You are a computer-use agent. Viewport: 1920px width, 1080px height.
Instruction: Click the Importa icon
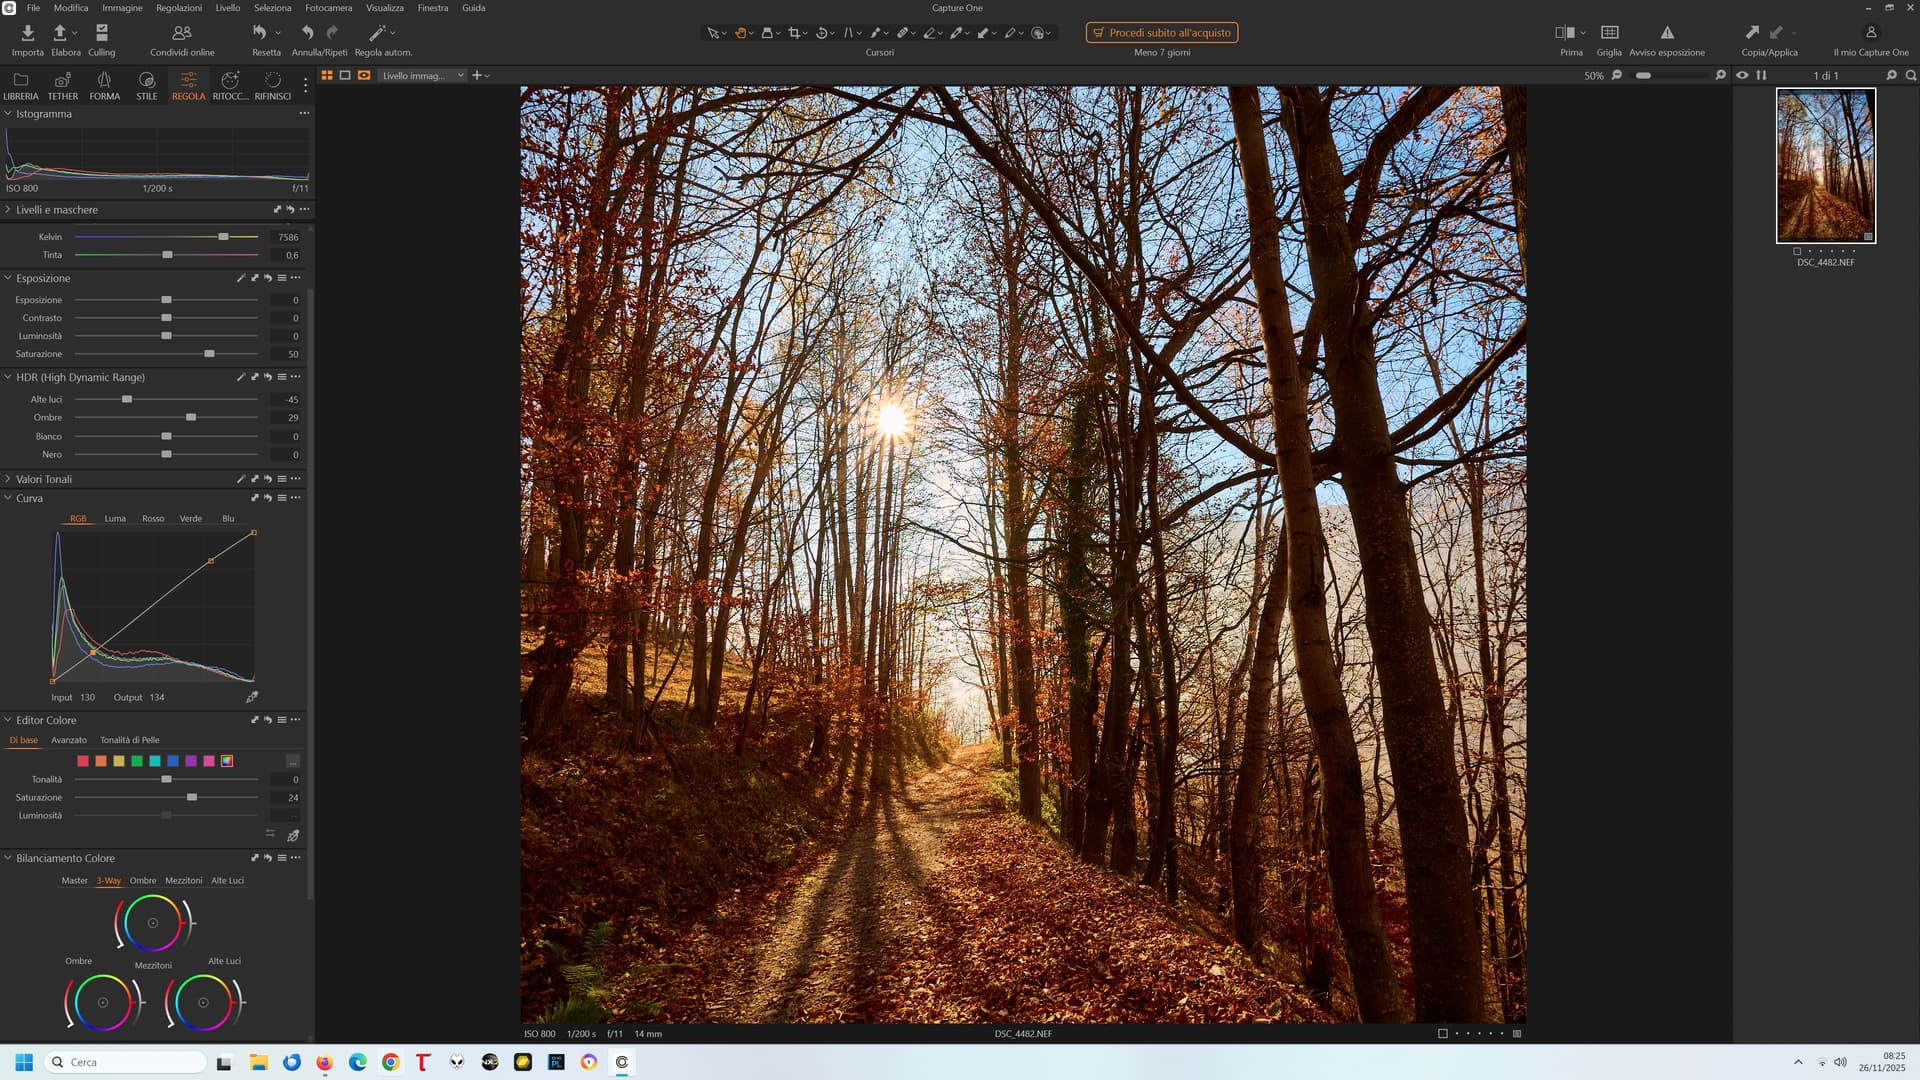[27, 33]
